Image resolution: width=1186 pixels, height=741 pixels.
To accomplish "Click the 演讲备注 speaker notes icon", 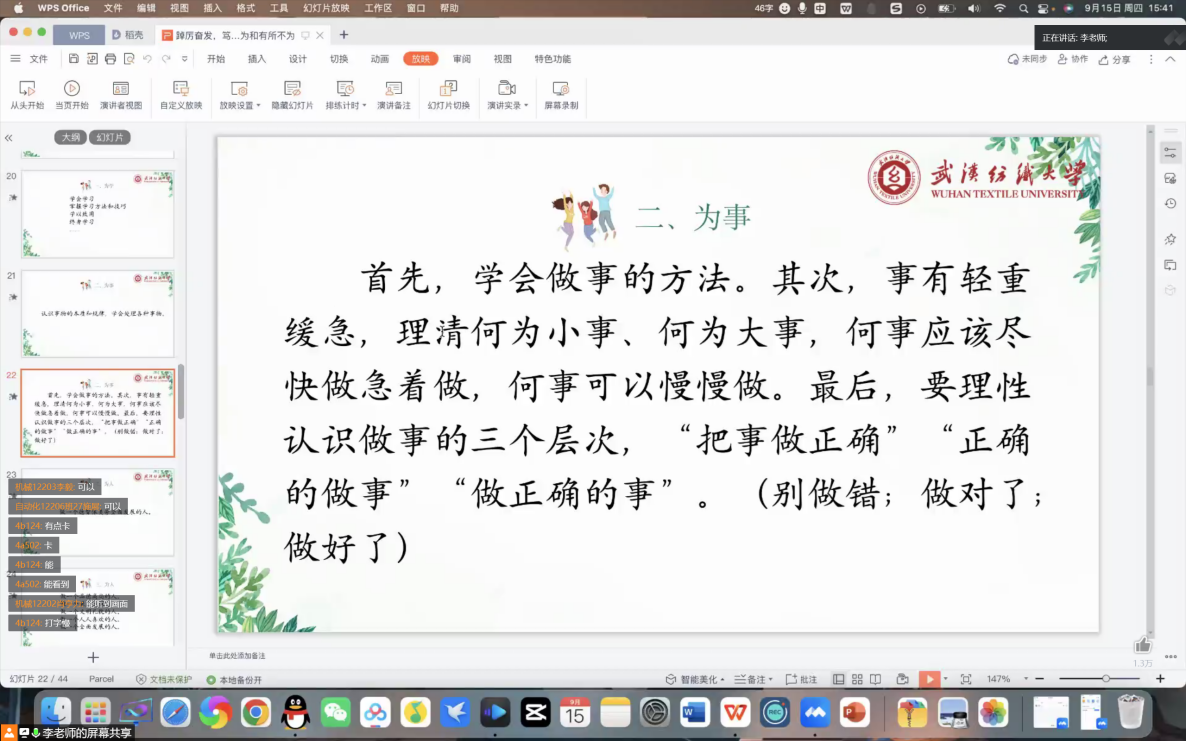I will tap(393, 94).
